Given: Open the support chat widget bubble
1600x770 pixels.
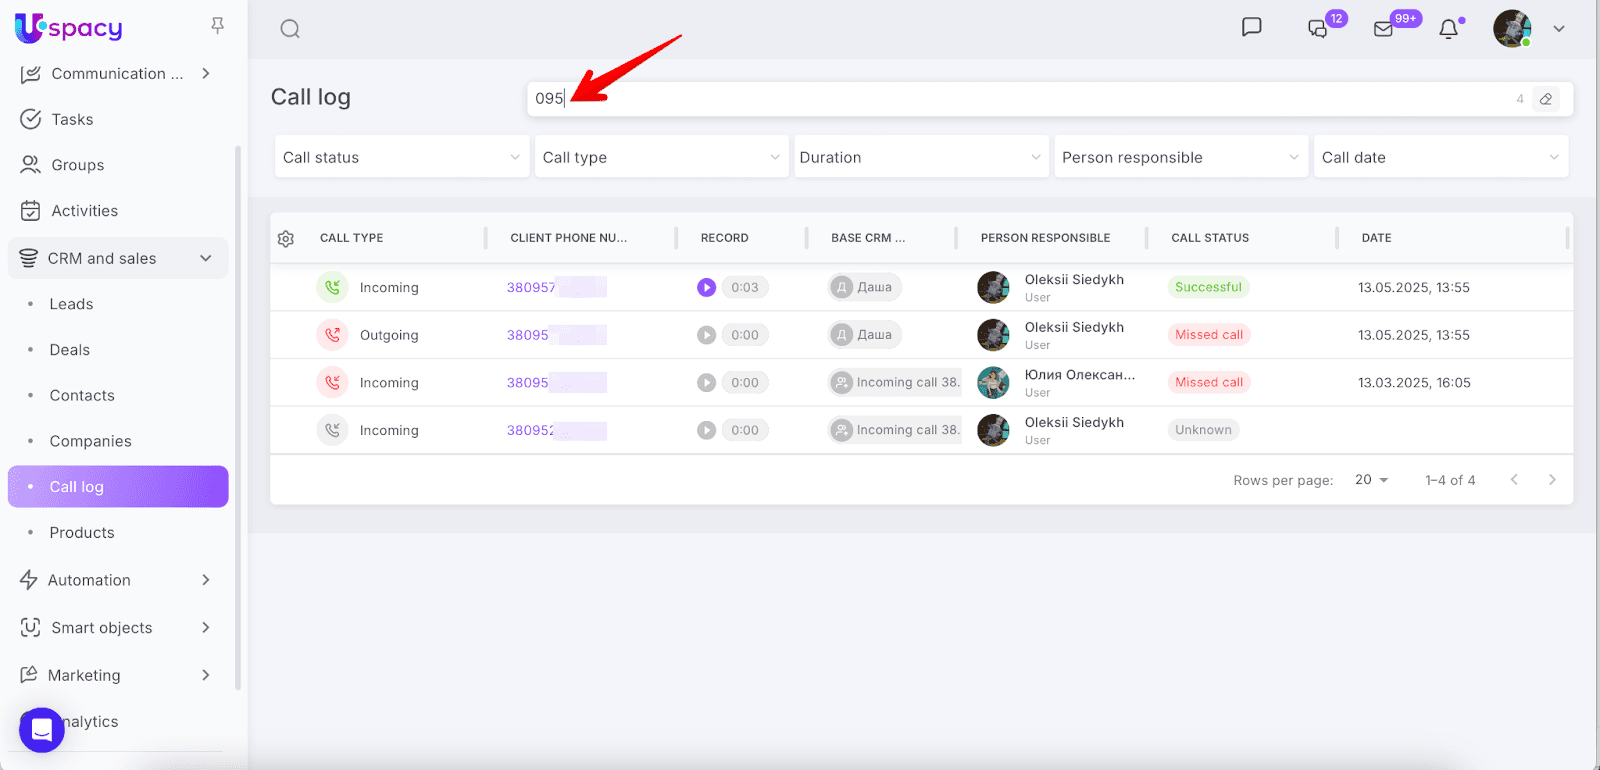Looking at the screenshot, I should [x=42, y=730].
